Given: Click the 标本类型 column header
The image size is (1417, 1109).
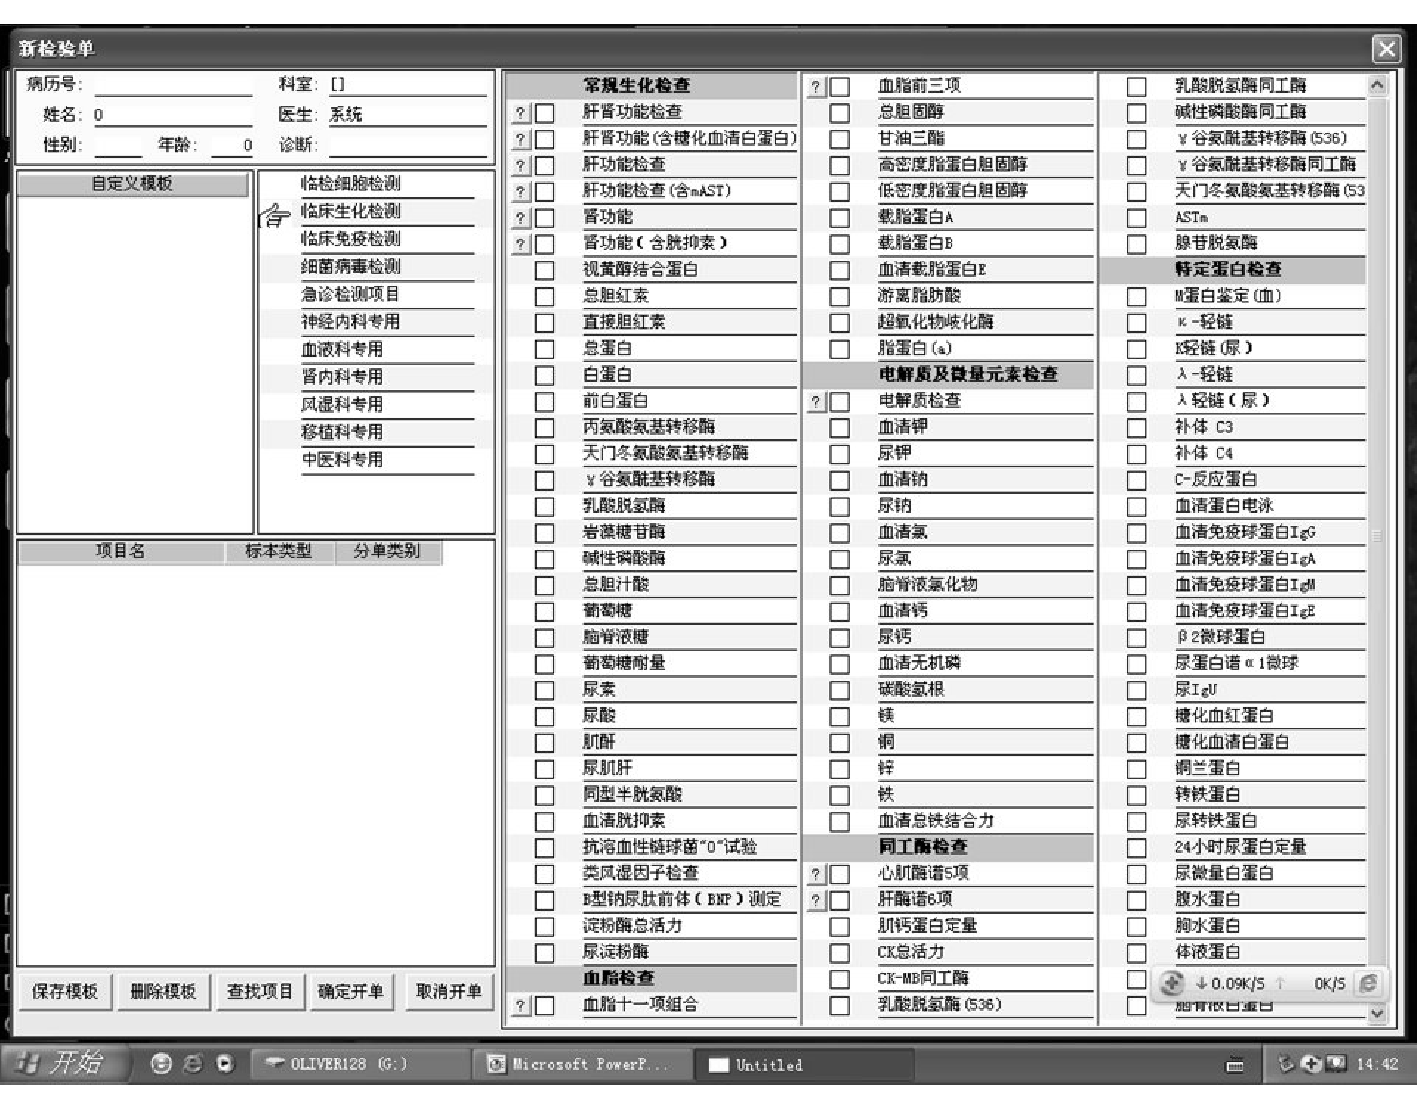Looking at the screenshot, I should (x=278, y=551).
